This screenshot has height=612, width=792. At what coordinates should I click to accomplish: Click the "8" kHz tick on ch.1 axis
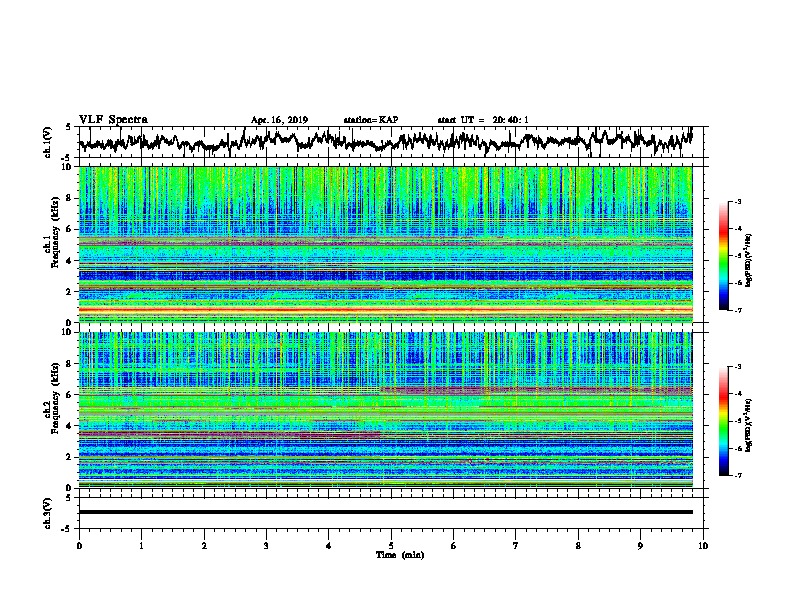pos(70,198)
